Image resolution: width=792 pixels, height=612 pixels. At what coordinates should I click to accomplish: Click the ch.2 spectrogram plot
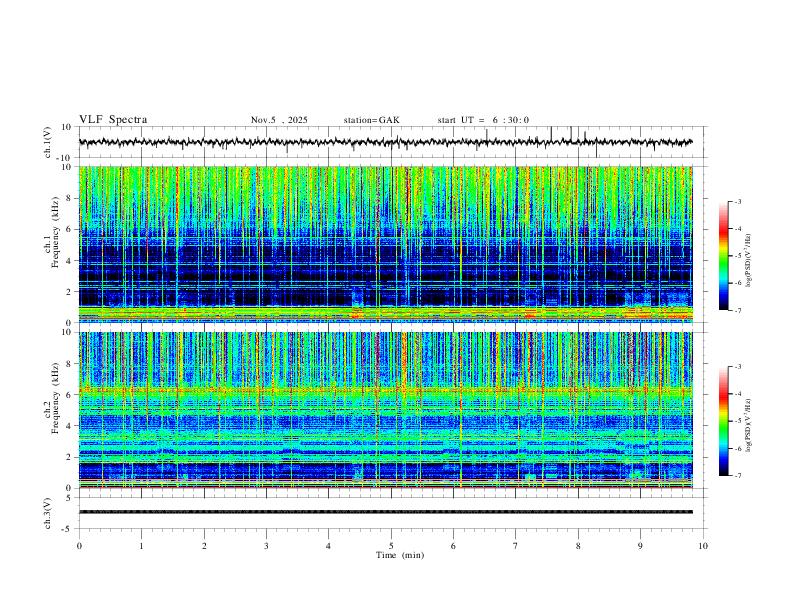[x=386, y=410]
